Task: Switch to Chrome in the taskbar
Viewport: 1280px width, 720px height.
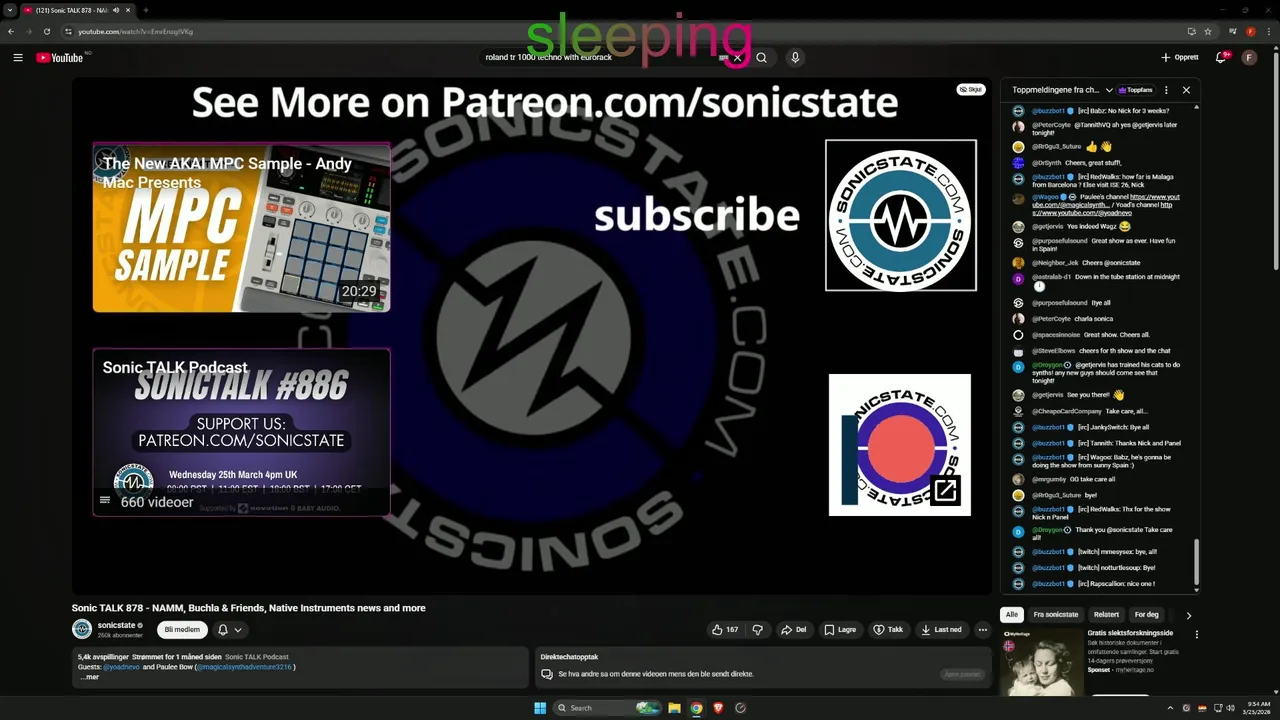Action: (696, 708)
